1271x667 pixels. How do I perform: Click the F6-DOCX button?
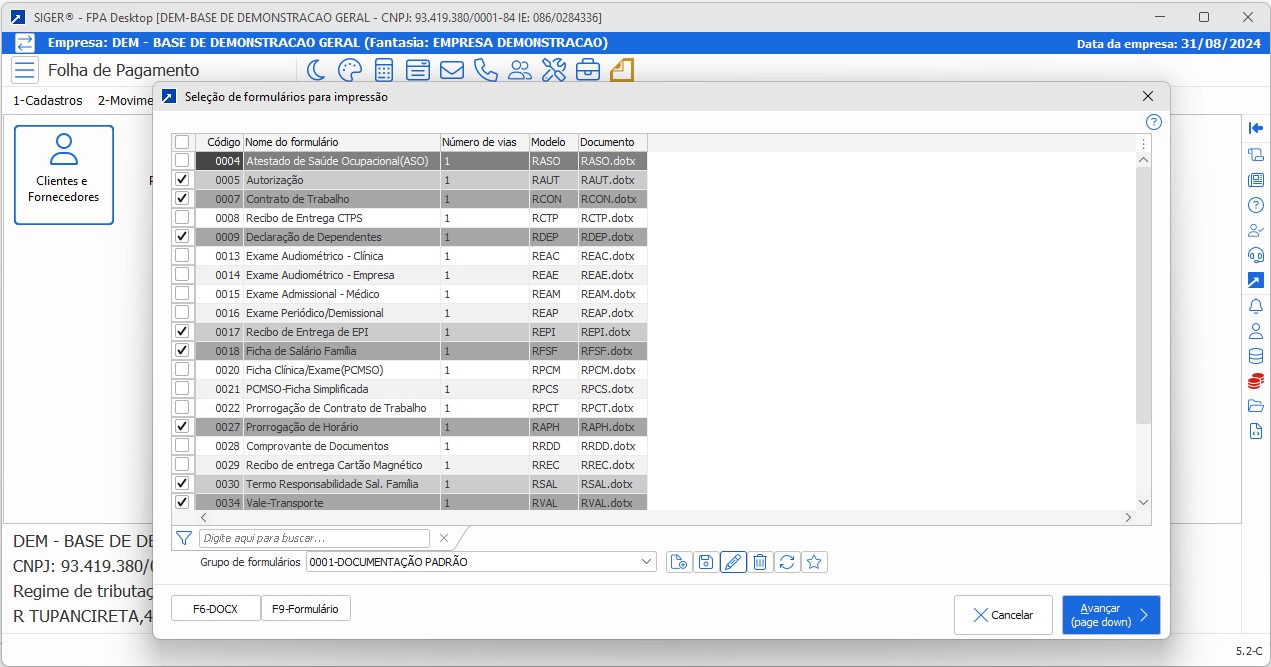coord(215,608)
